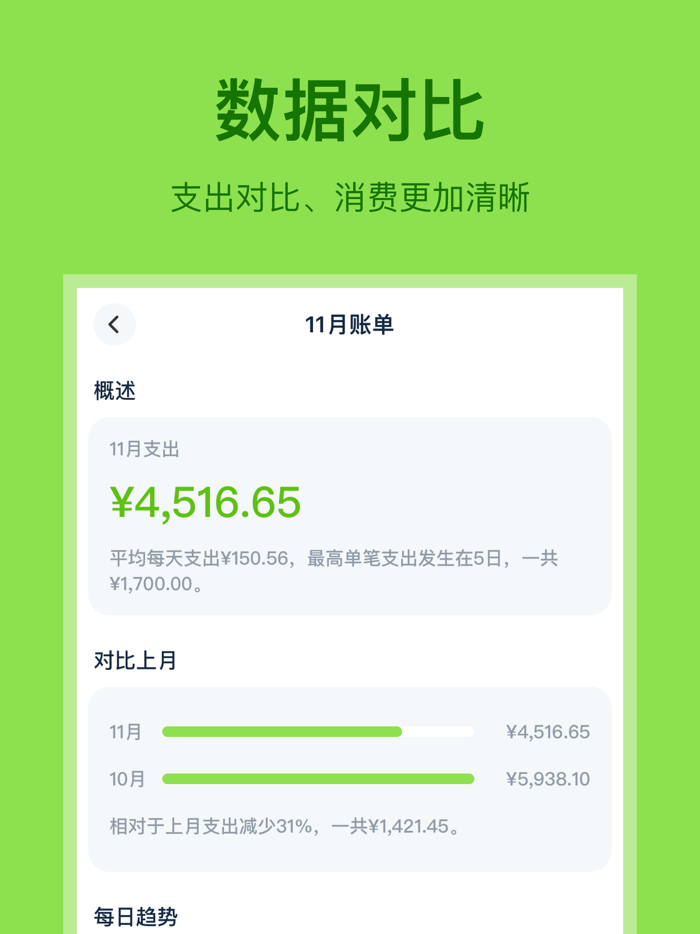
Task: Tap the 11月 row label
Action: click(123, 732)
